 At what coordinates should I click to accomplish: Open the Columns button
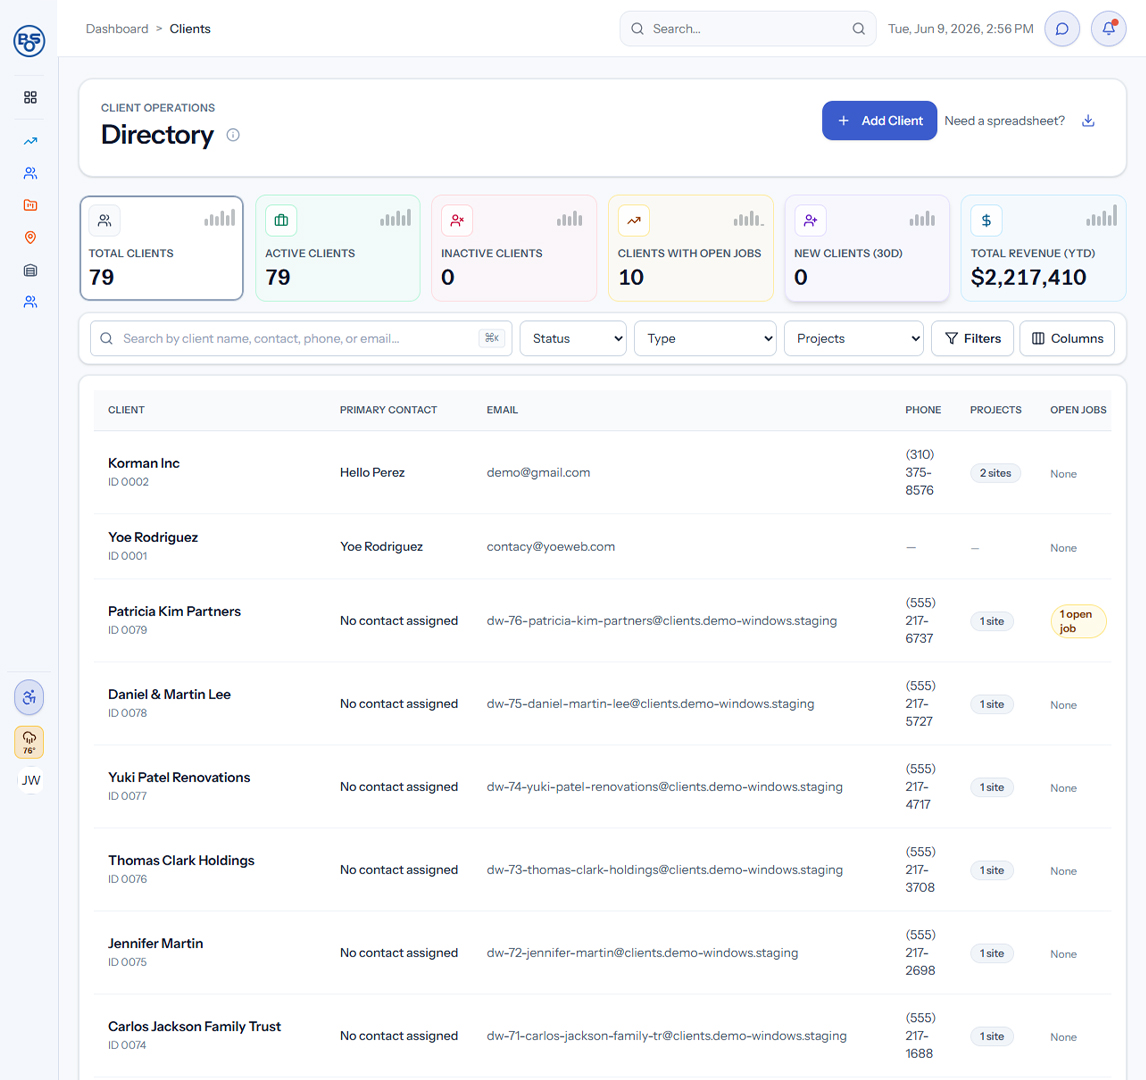point(1067,338)
